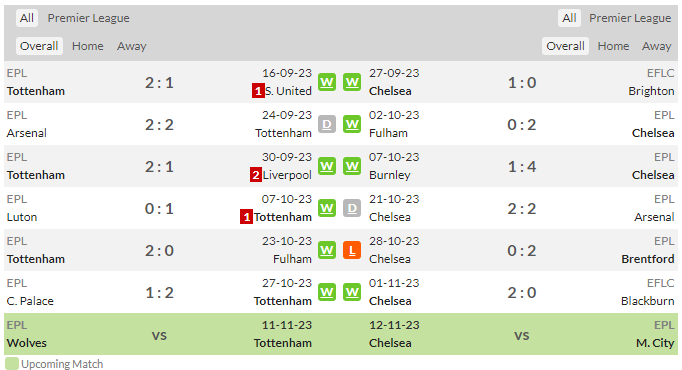
Task: Select the left Home filter
Action: click(x=87, y=46)
